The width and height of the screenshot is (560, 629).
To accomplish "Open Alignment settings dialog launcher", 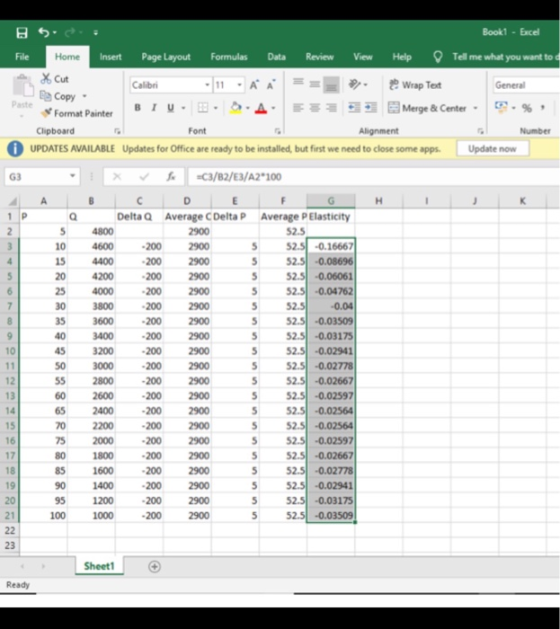I will [x=480, y=131].
